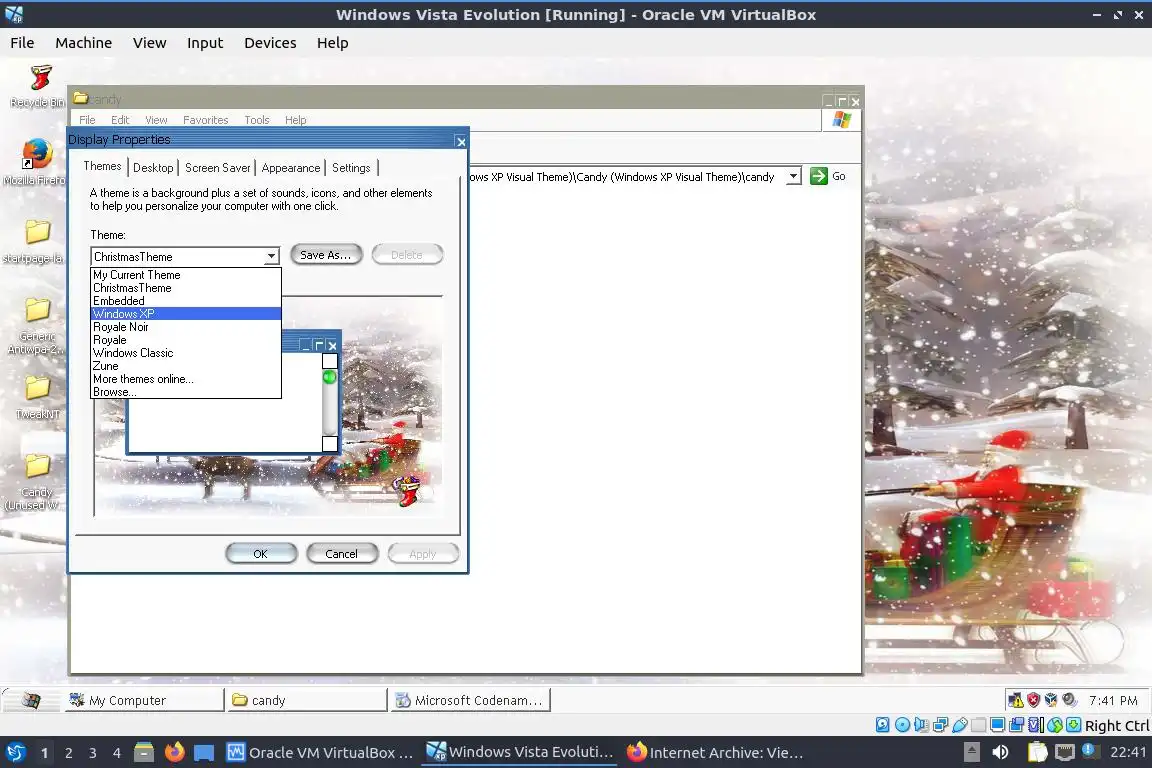Switch to the Appearance tab
This screenshot has height=768, width=1152.
pos(291,168)
